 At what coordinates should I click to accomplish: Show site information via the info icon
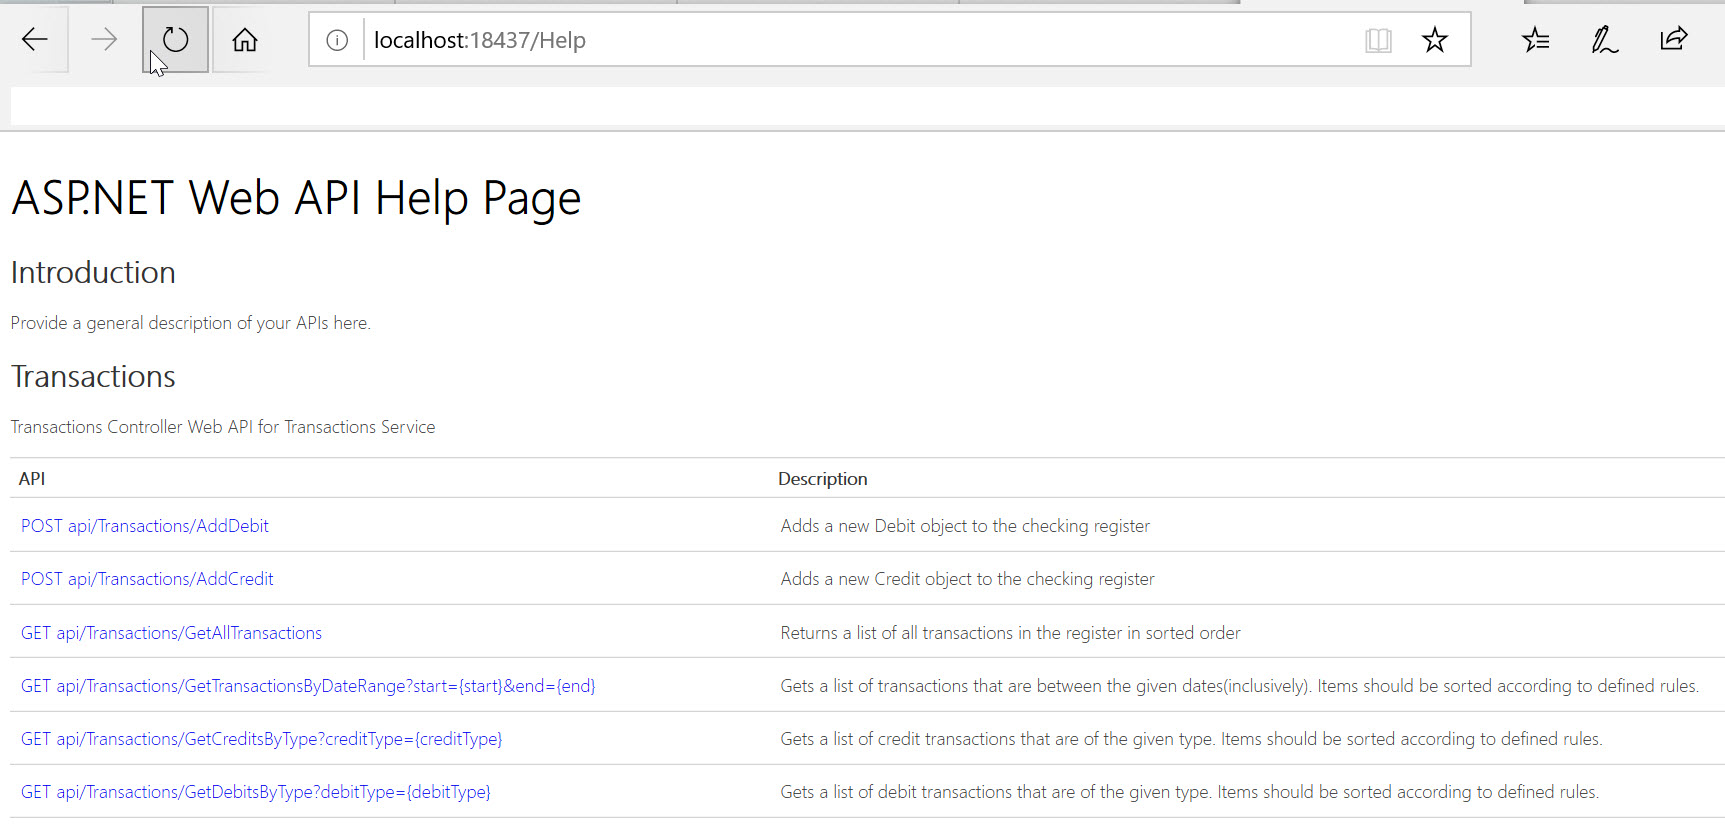[338, 40]
